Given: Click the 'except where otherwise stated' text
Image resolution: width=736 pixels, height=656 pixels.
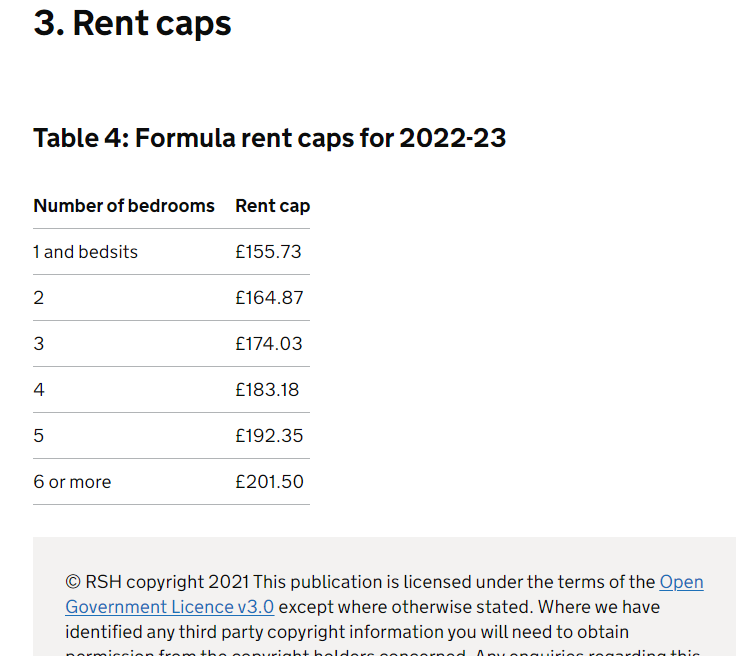Looking at the screenshot, I should click(x=406, y=607).
